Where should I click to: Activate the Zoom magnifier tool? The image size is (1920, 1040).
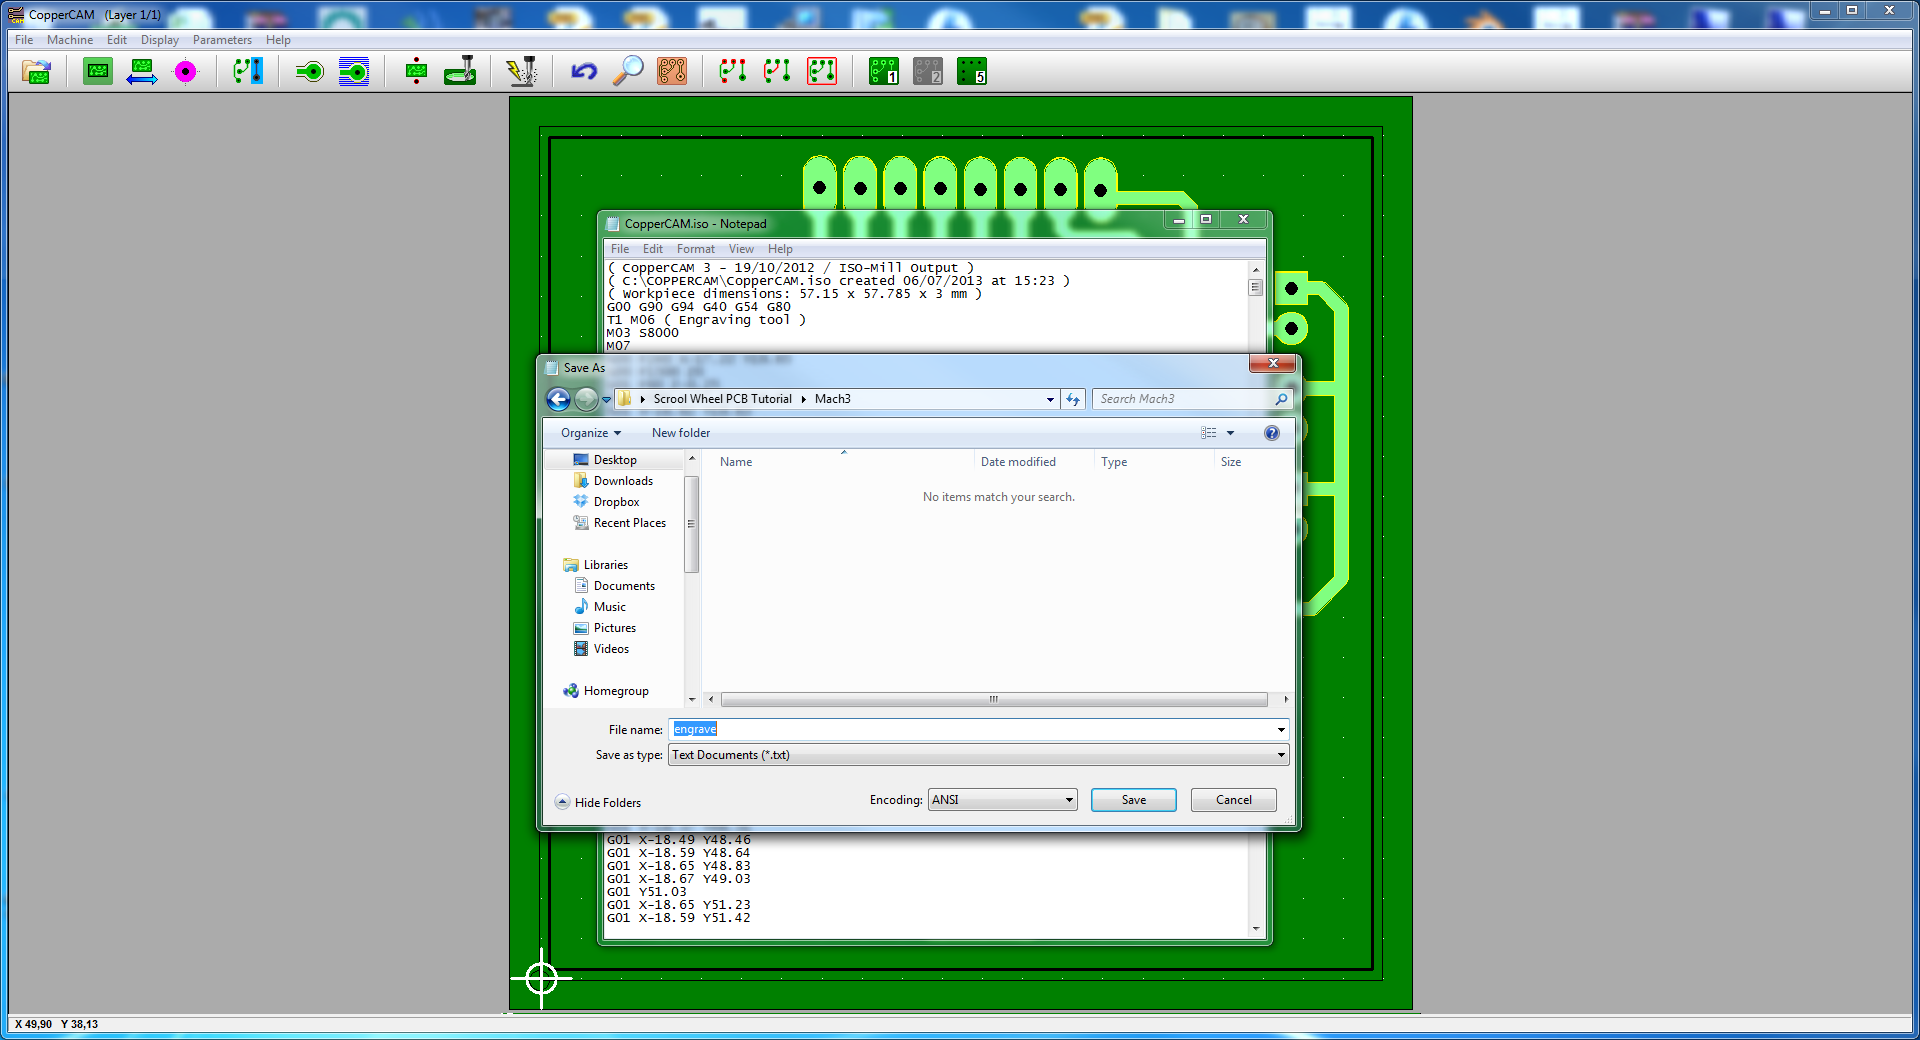click(627, 71)
